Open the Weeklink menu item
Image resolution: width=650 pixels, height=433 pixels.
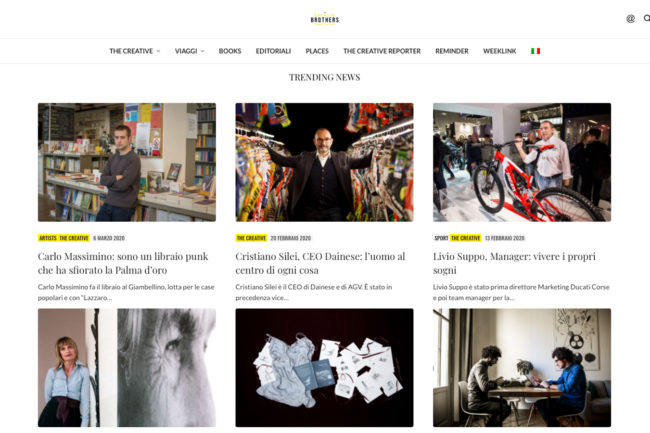[500, 51]
